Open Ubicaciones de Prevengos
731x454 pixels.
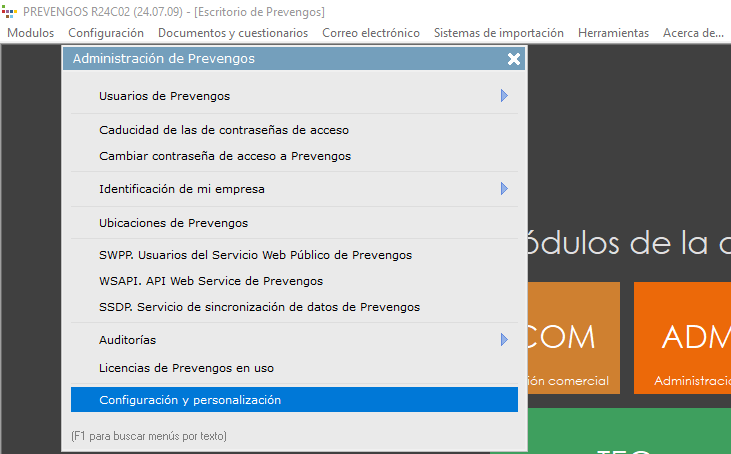point(173,223)
